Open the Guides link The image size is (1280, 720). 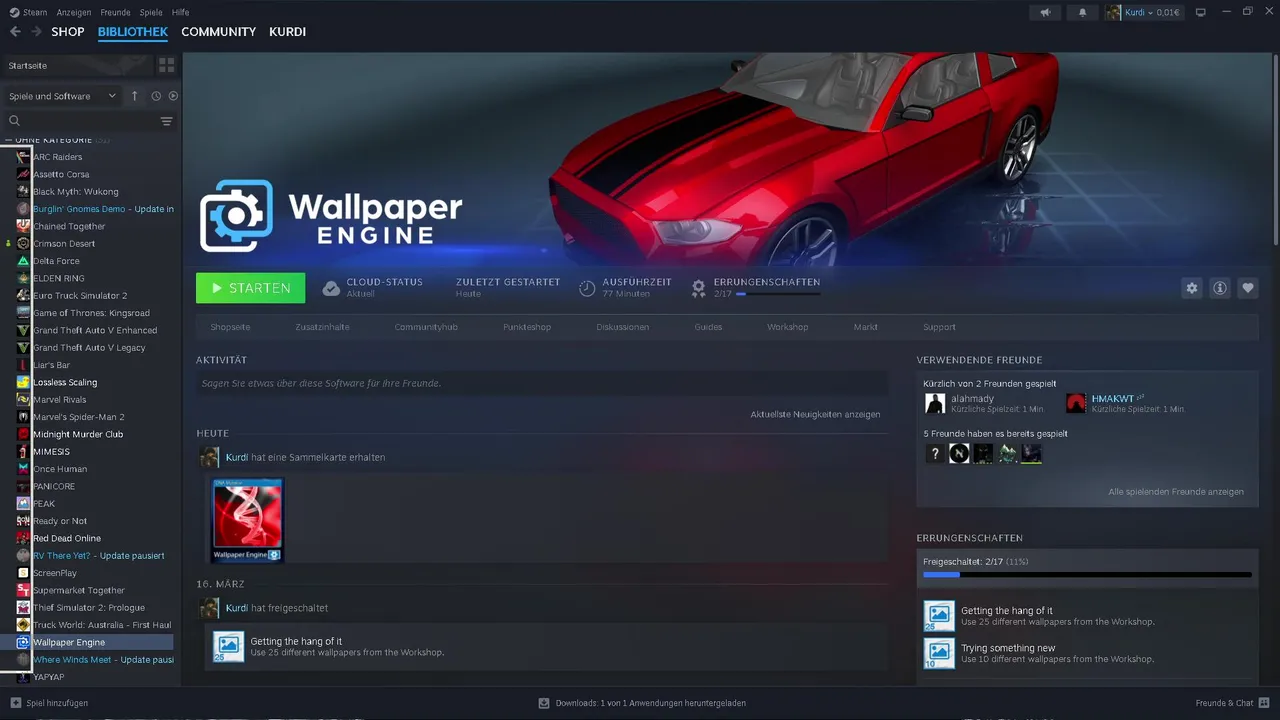[708, 327]
